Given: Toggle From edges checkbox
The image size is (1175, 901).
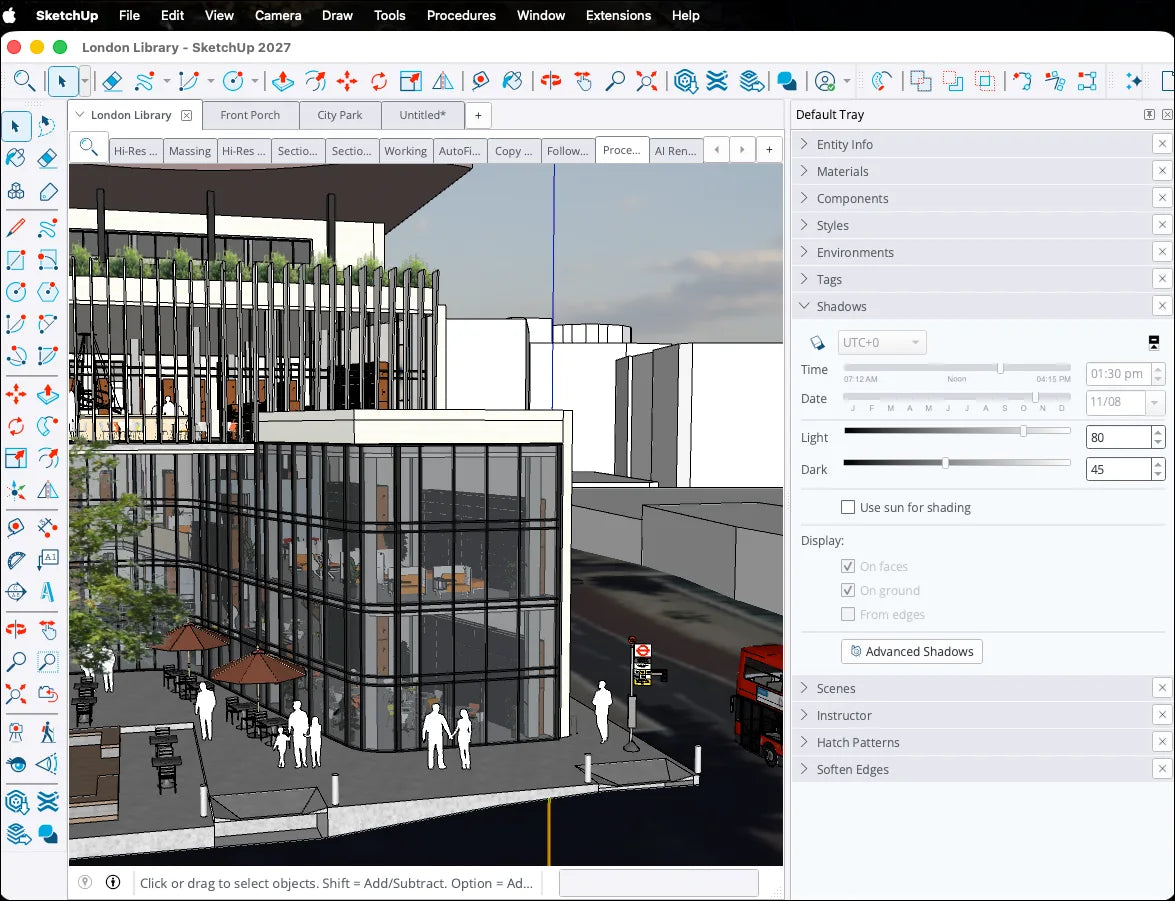Looking at the screenshot, I should (848, 614).
